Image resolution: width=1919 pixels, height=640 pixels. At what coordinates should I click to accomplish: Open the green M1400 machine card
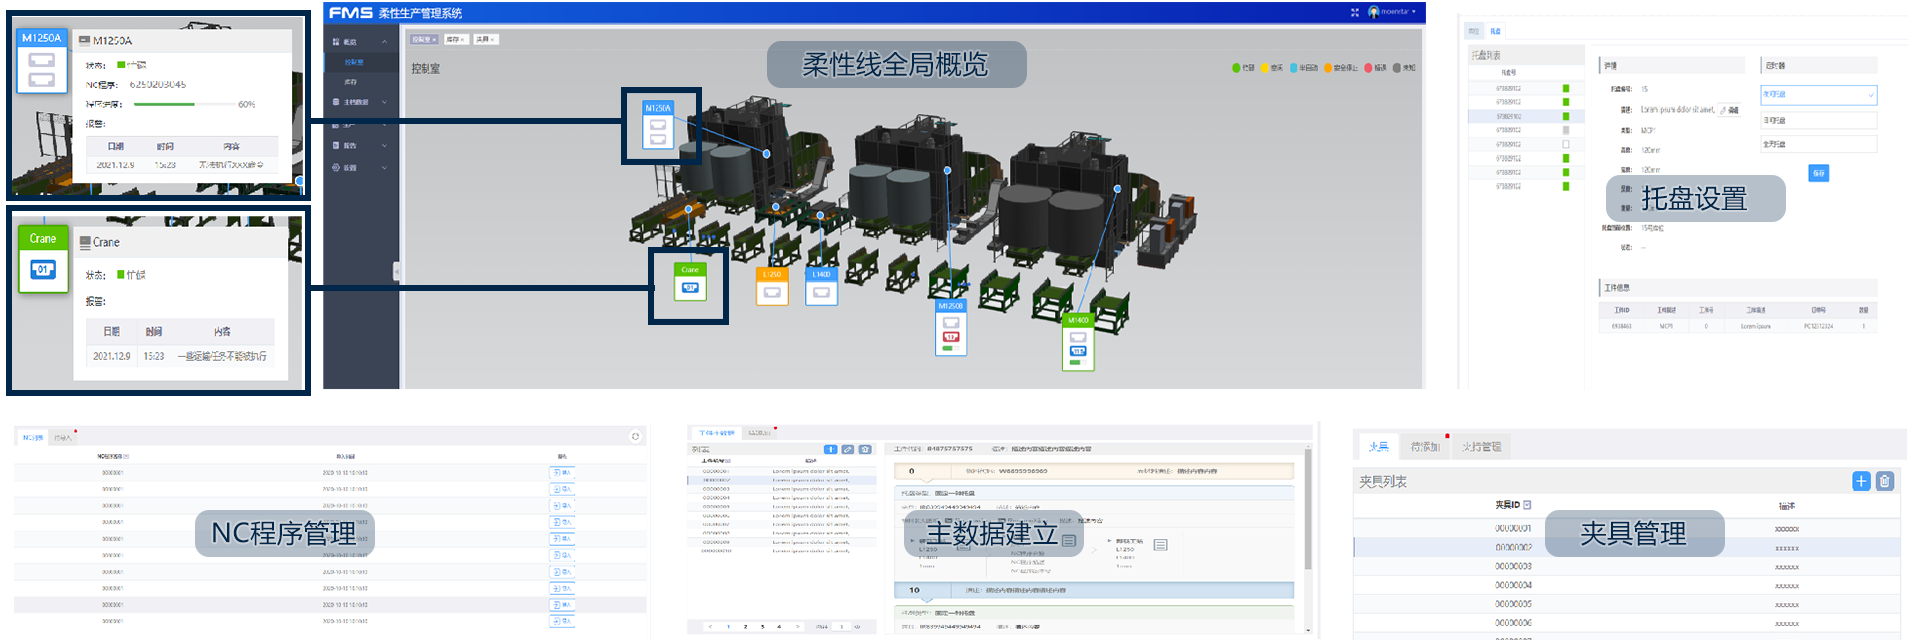(1078, 342)
